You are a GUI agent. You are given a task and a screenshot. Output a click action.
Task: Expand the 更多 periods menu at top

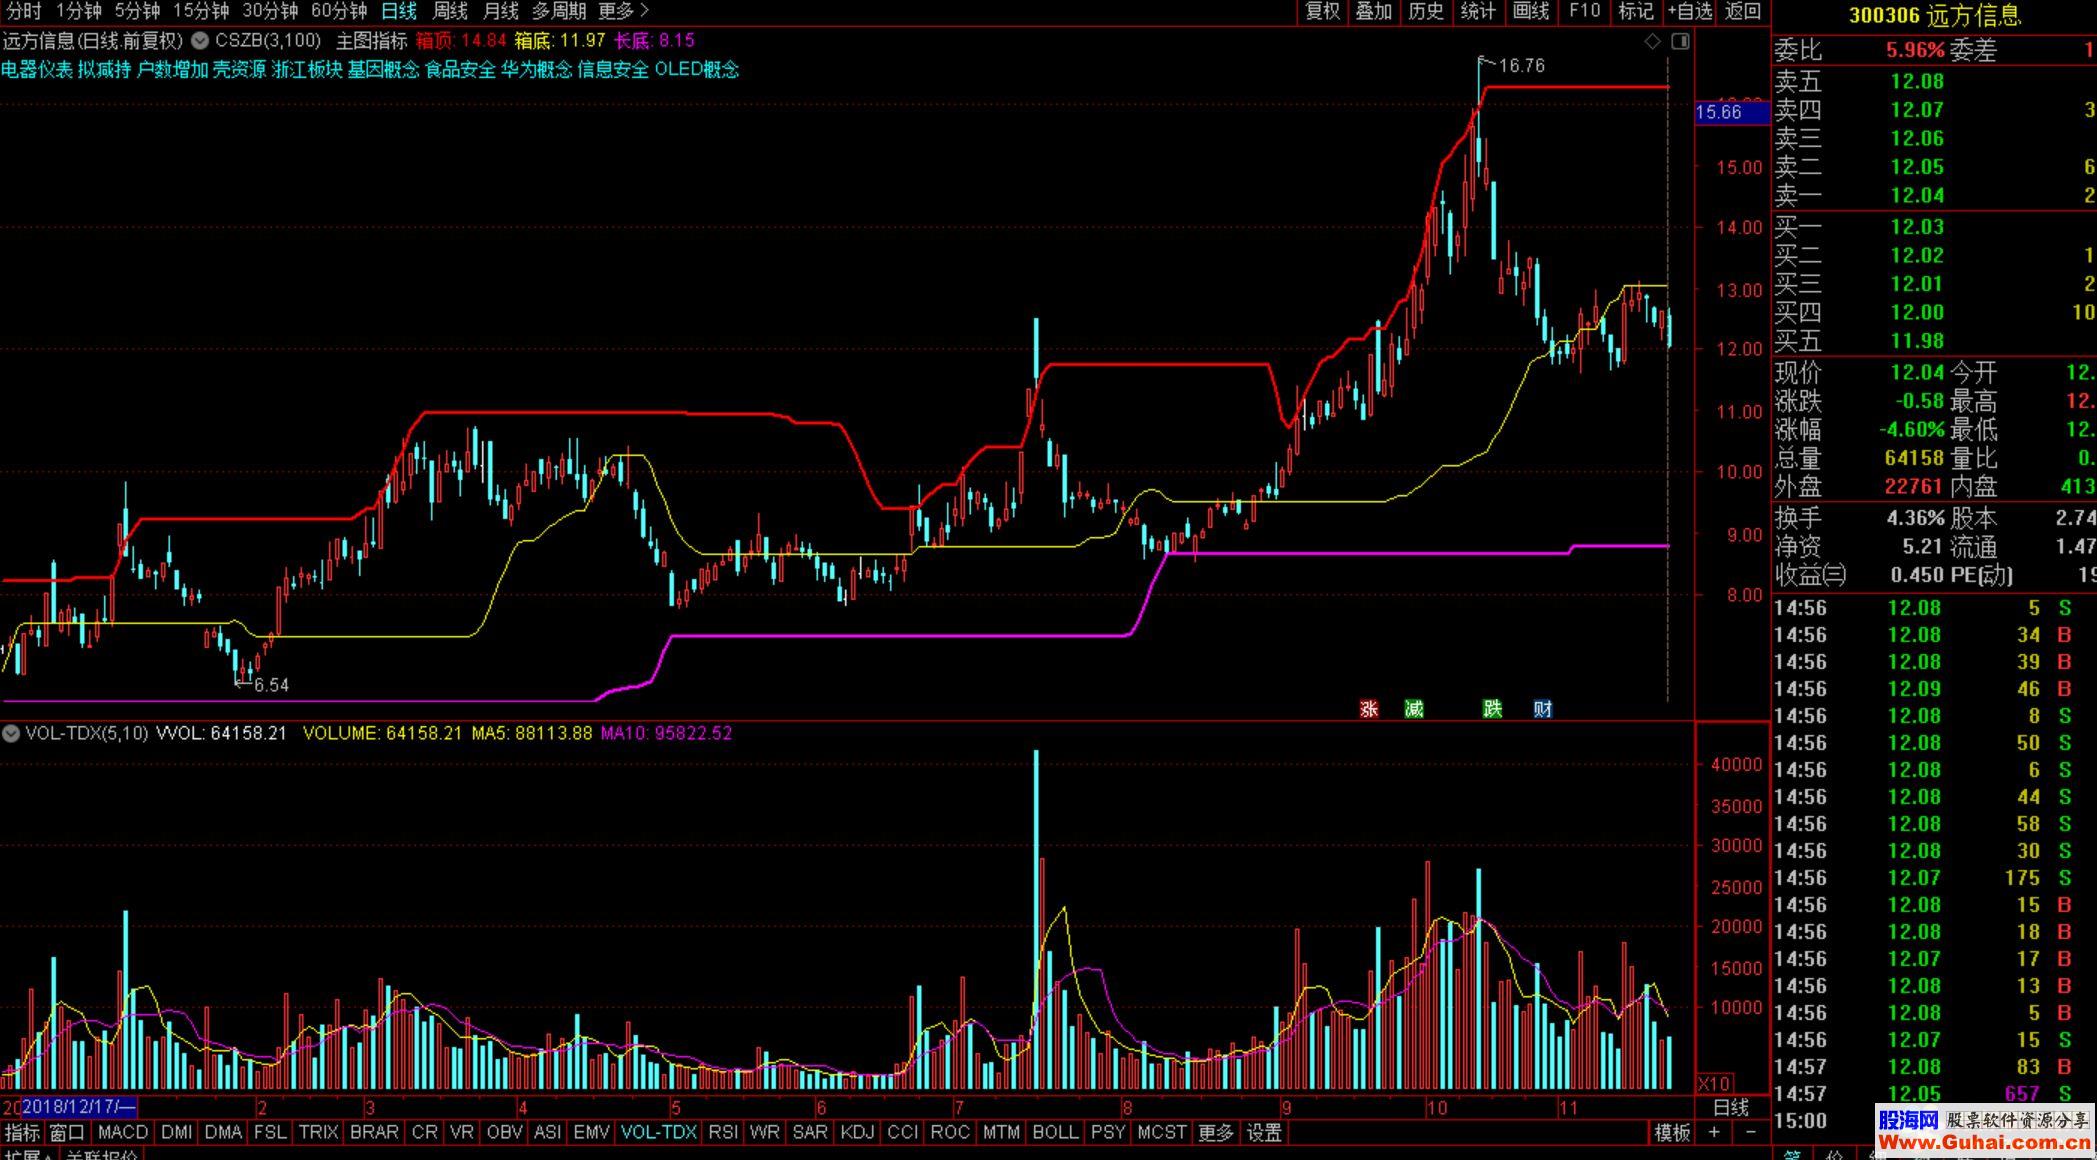click(x=623, y=11)
